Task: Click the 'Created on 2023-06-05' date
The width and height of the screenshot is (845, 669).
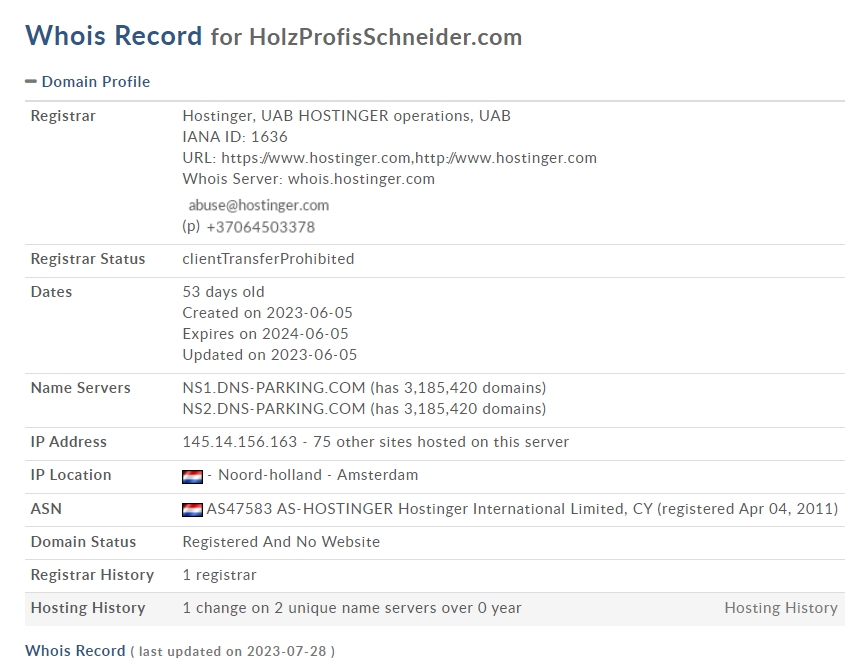Action: point(267,313)
